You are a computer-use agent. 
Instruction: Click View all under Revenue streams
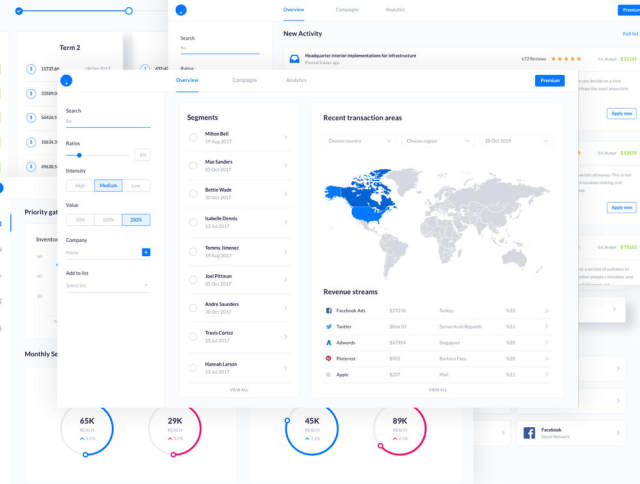[x=438, y=390]
